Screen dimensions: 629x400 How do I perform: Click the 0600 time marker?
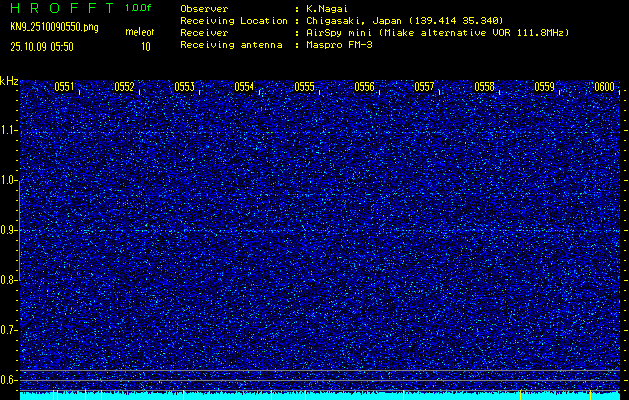tap(604, 87)
